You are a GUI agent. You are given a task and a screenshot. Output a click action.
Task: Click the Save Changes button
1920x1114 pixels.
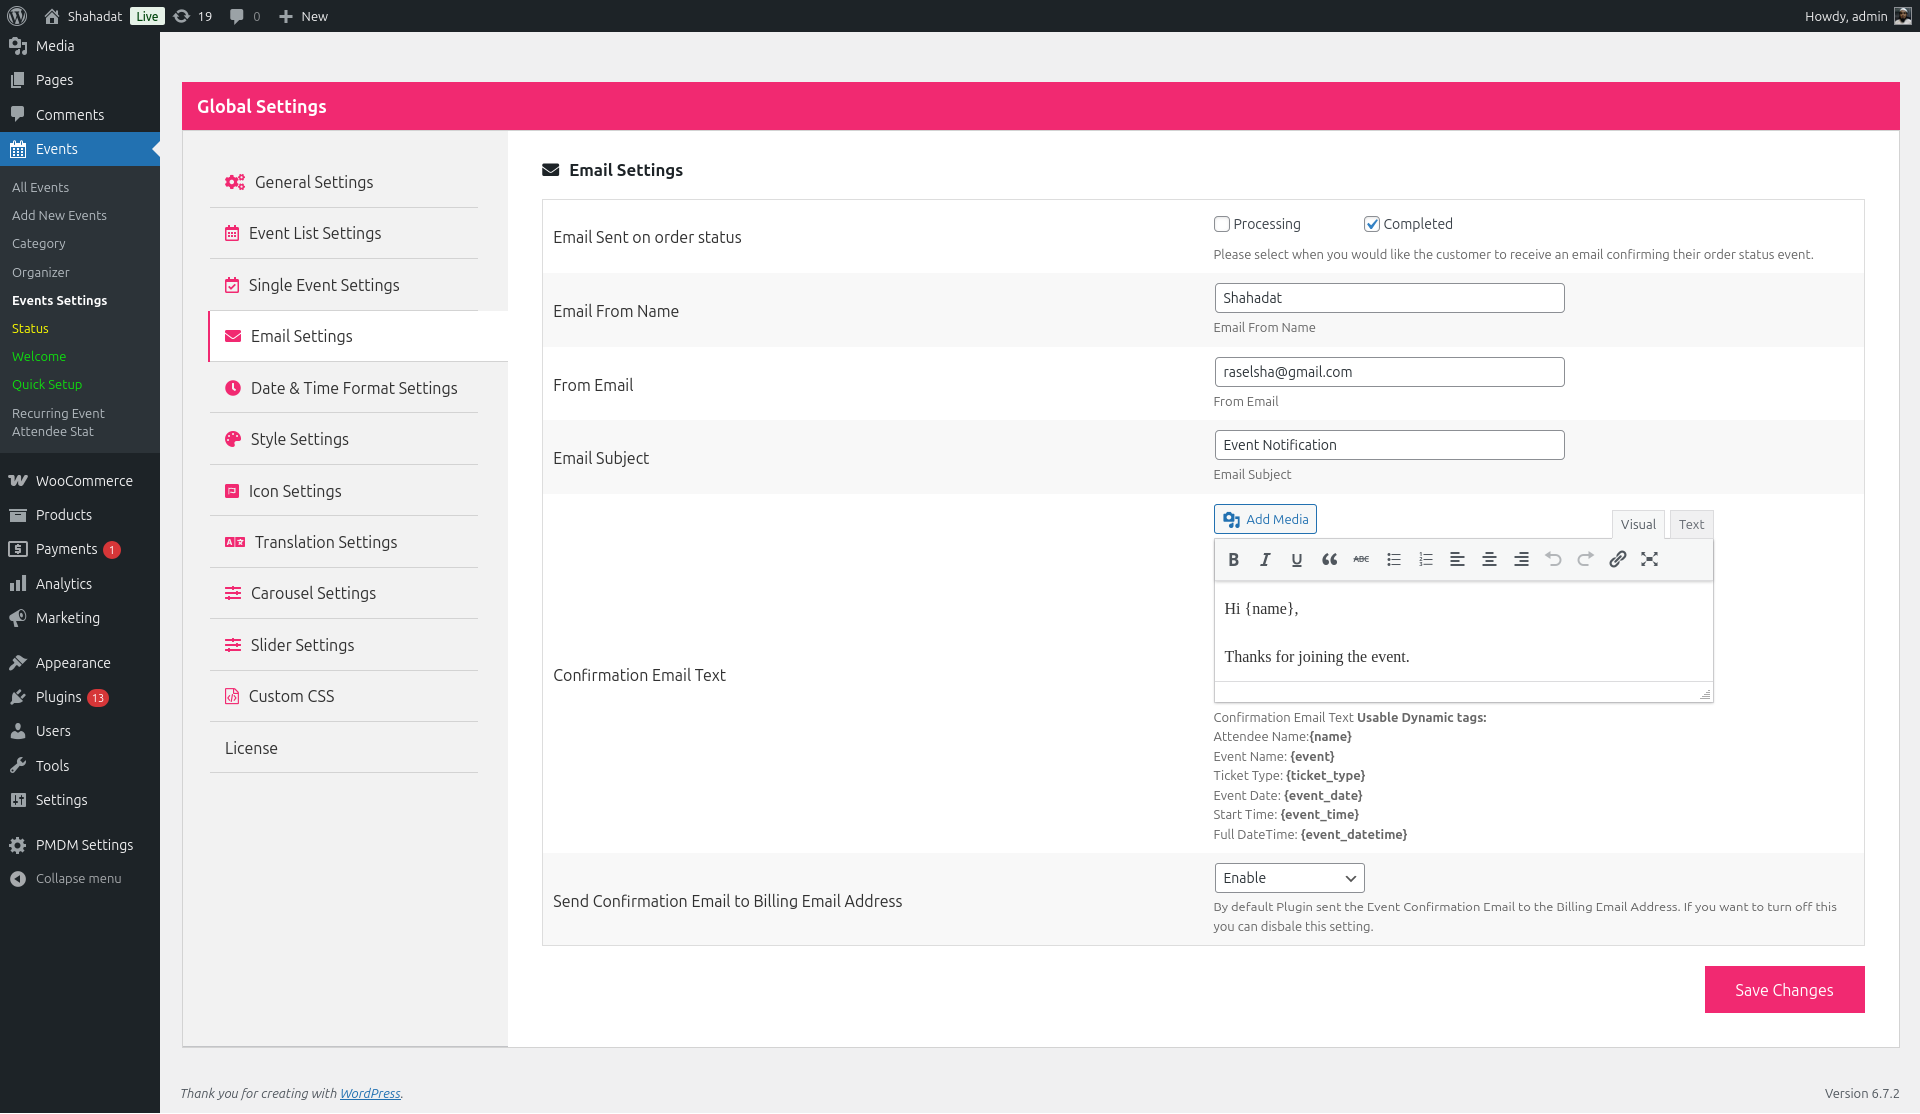pos(1784,990)
